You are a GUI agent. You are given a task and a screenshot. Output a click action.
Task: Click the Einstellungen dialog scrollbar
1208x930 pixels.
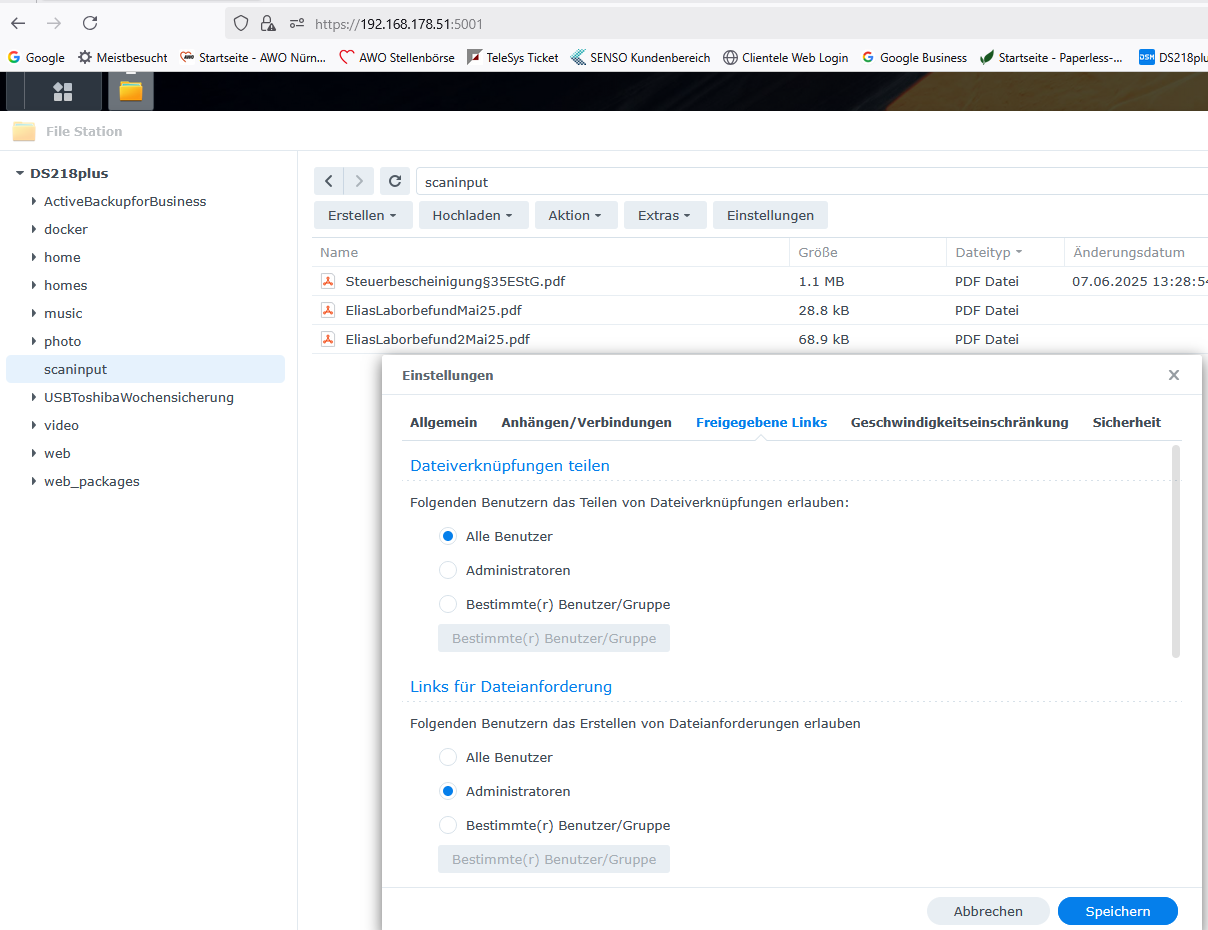[x=1176, y=551]
